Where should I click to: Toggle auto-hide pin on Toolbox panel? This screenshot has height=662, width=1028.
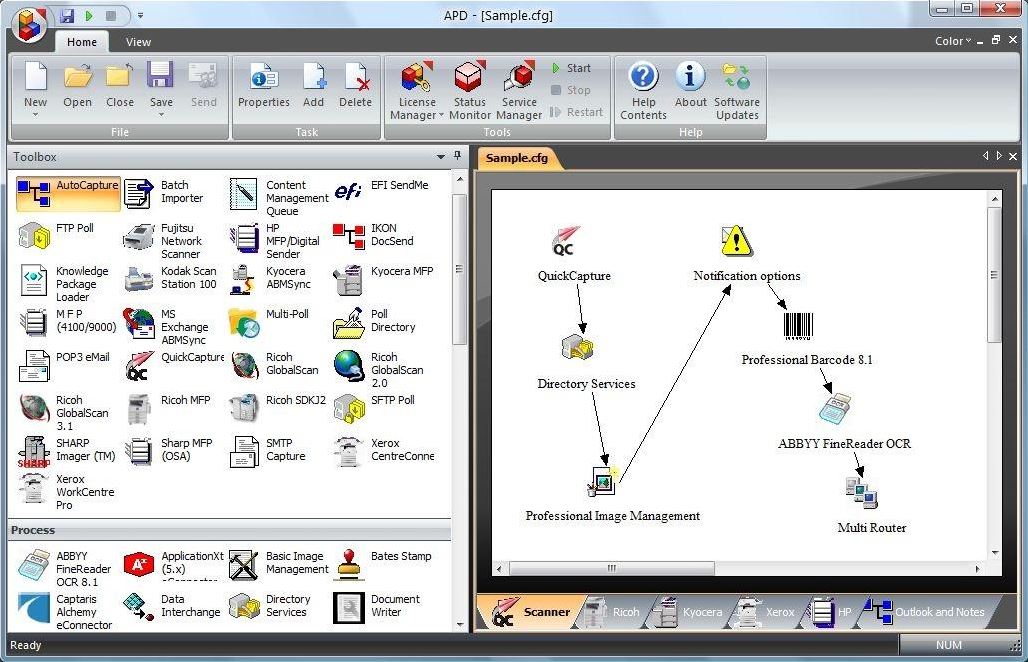[x=457, y=156]
